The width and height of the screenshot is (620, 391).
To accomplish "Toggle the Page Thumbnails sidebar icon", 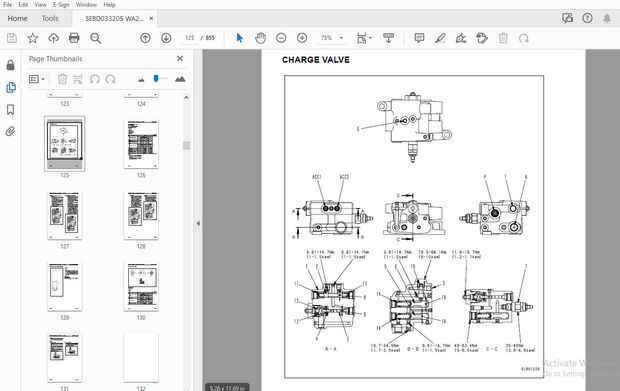I will (x=11, y=87).
